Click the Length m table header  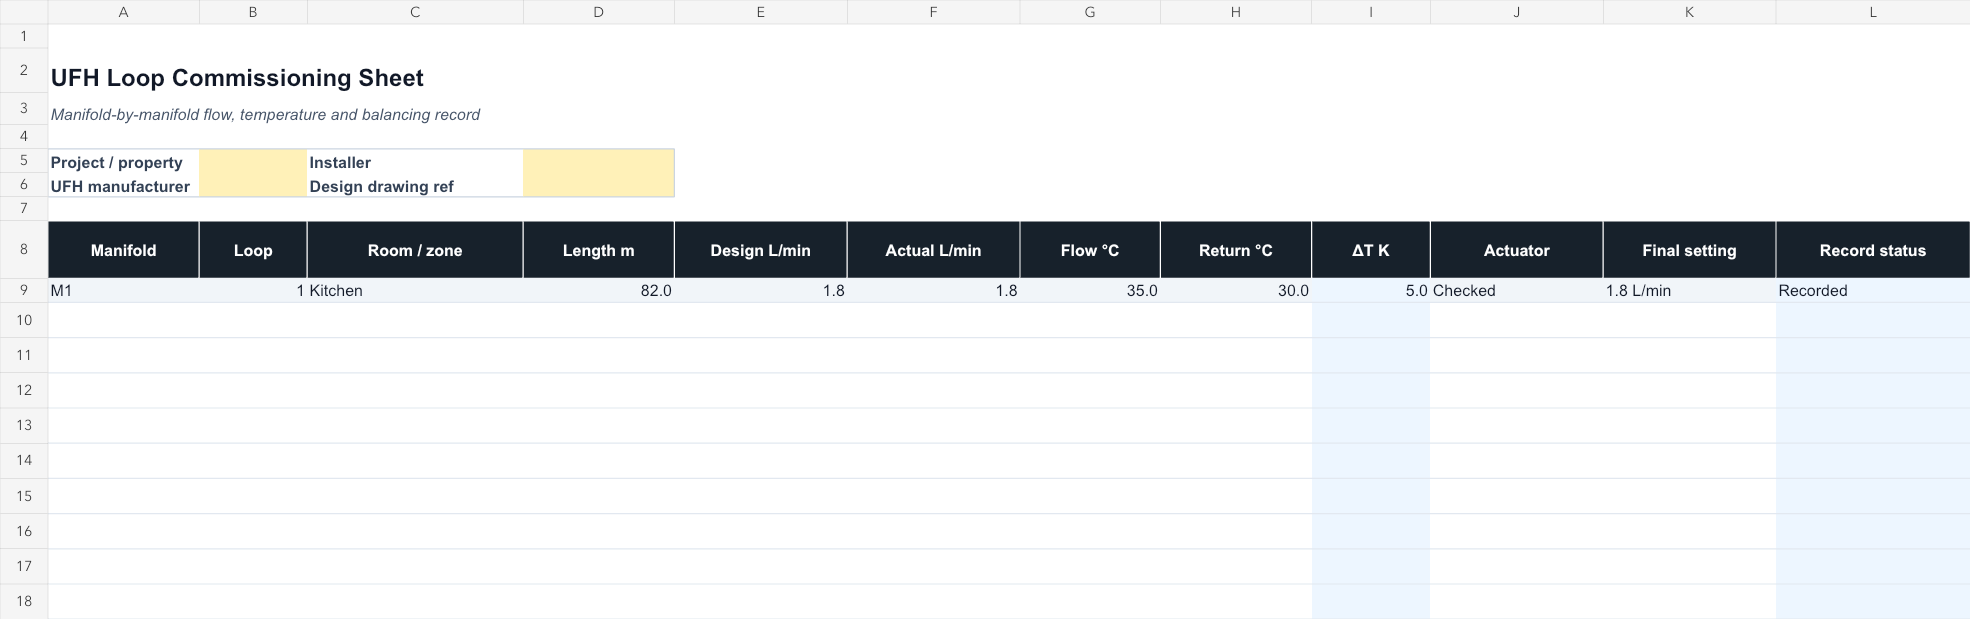[x=599, y=250]
